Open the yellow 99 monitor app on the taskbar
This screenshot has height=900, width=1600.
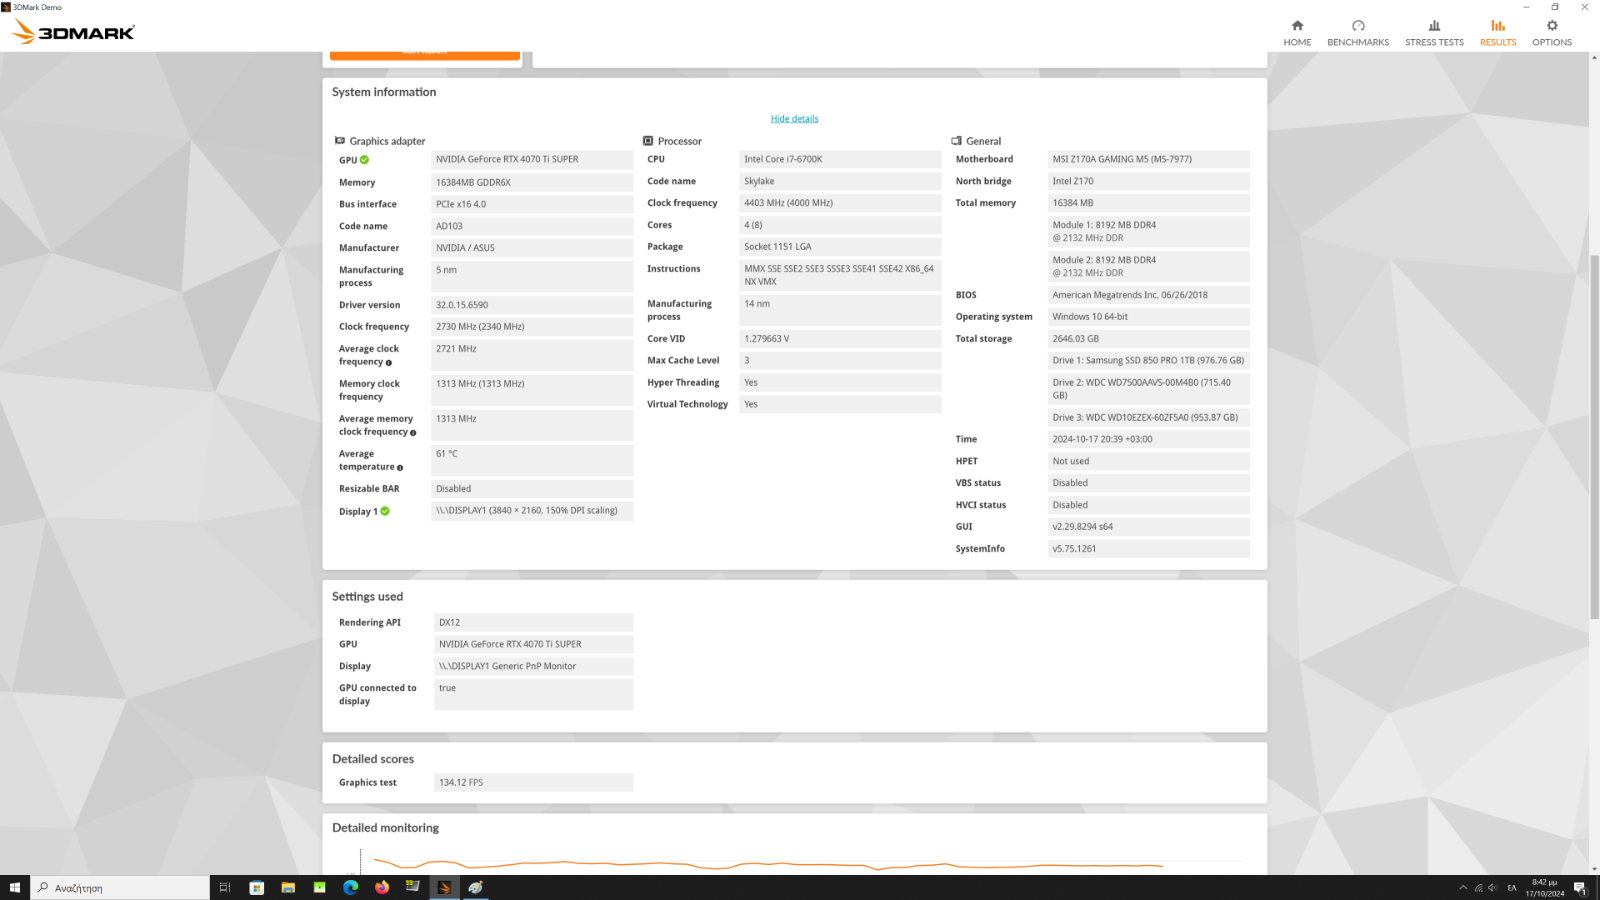pyautogui.click(x=413, y=887)
